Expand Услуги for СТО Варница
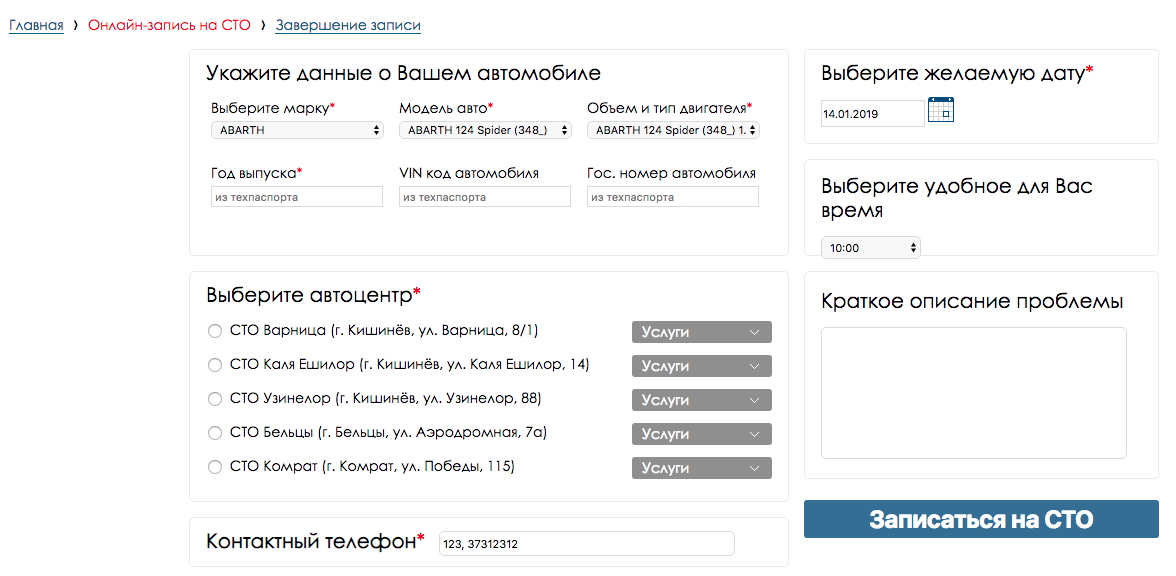 701,332
